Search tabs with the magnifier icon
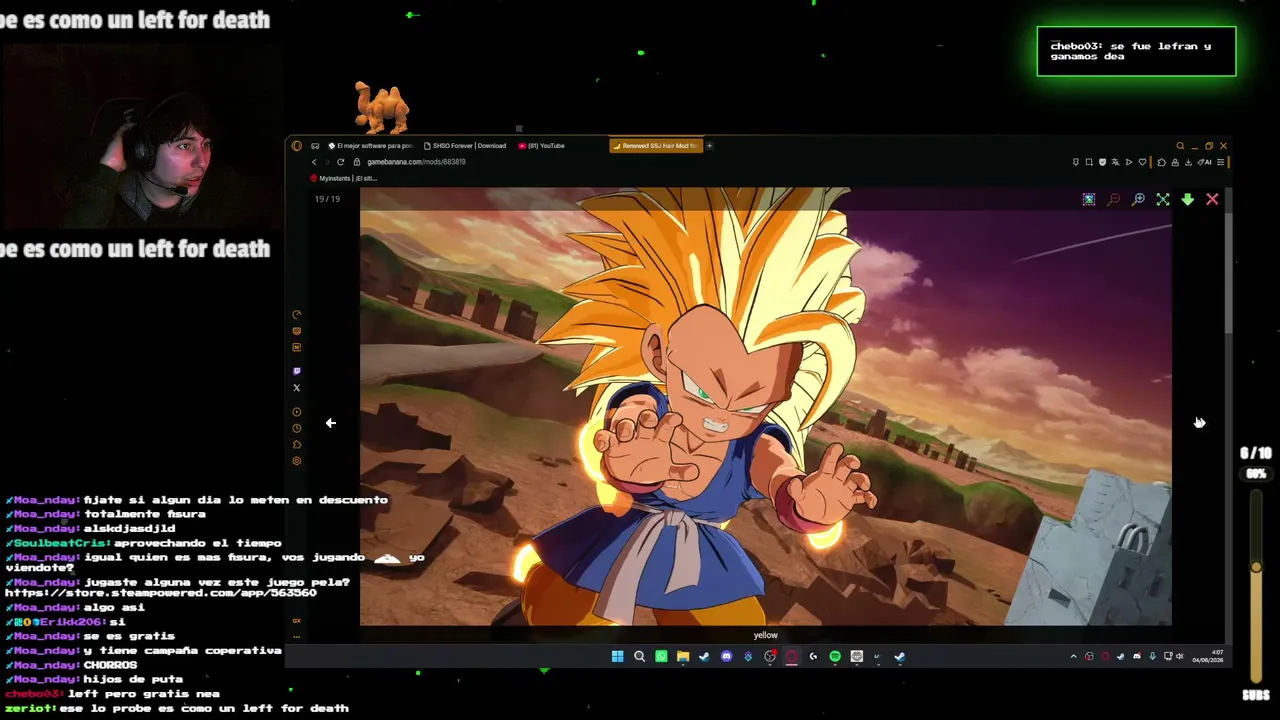This screenshot has width=1280, height=720. (x=1180, y=146)
